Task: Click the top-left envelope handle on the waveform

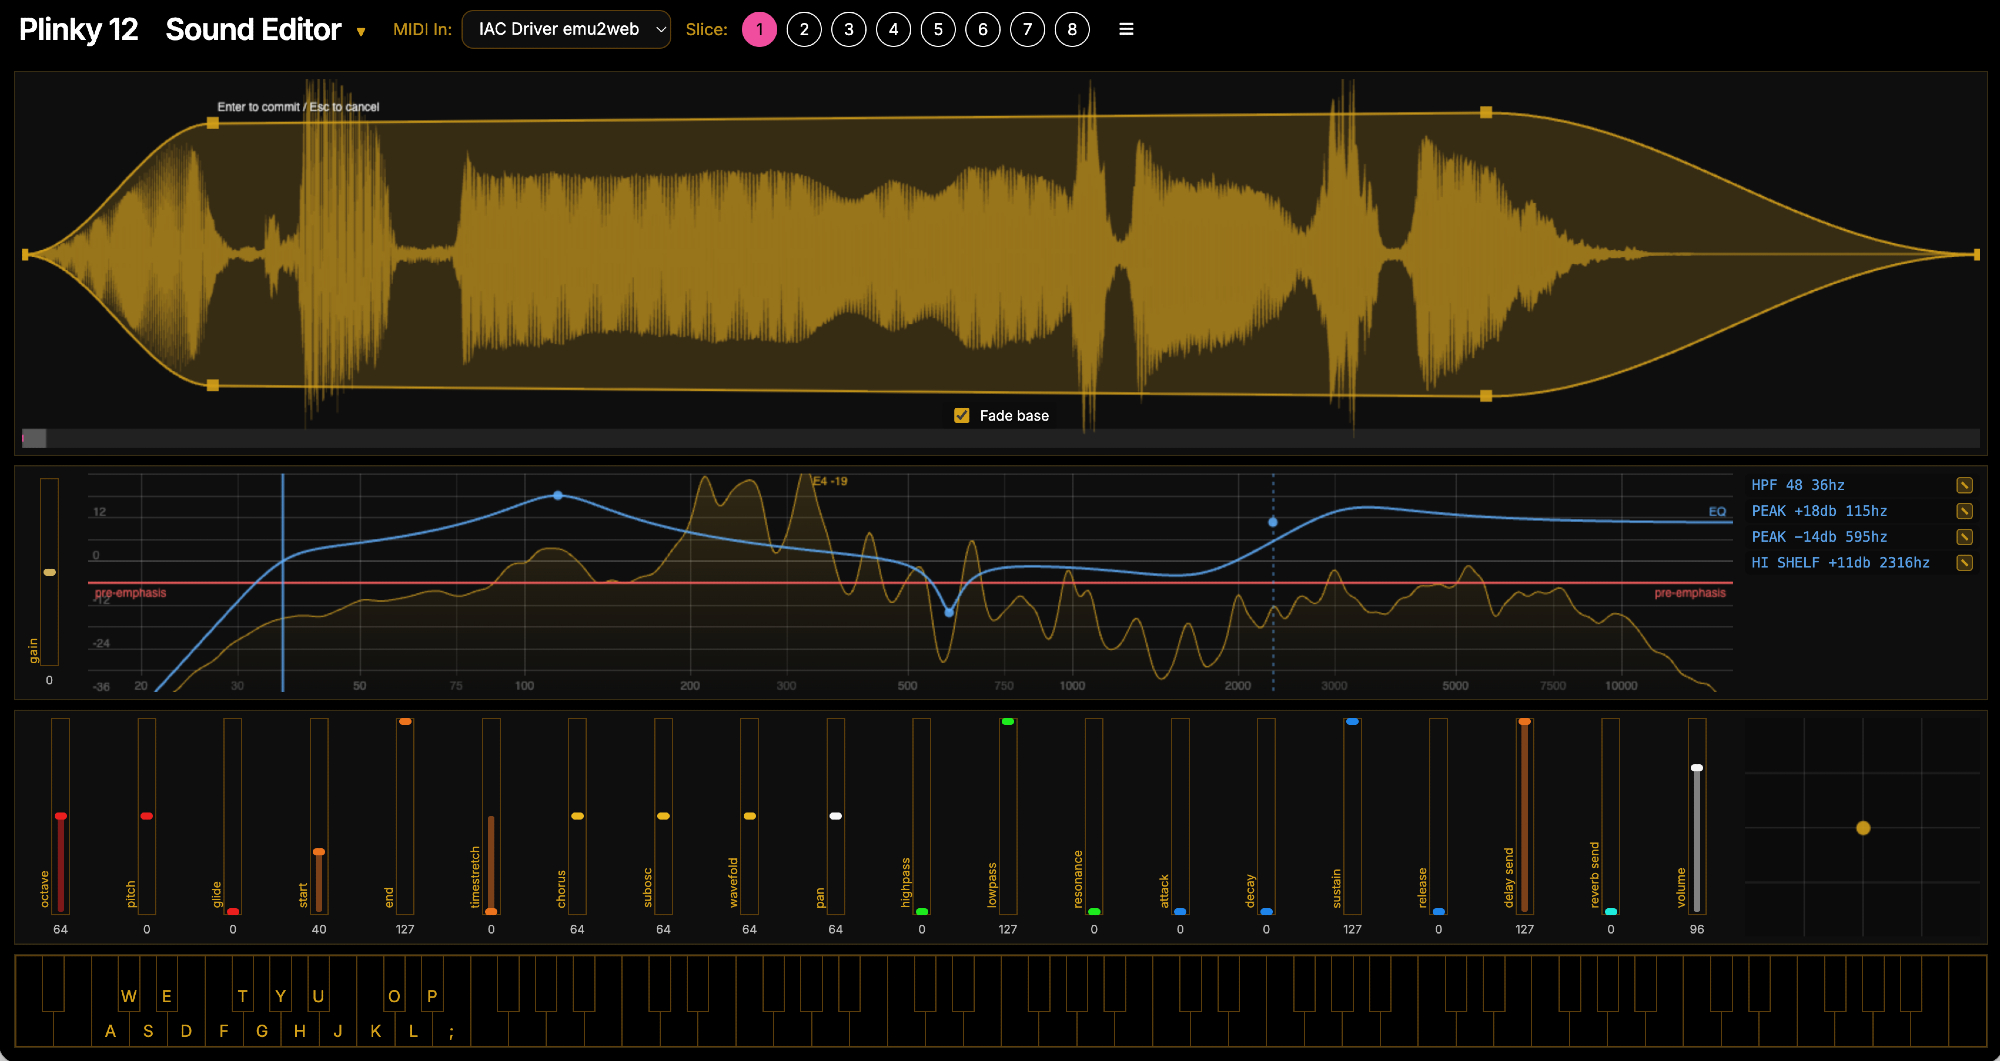Action: [x=212, y=123]
